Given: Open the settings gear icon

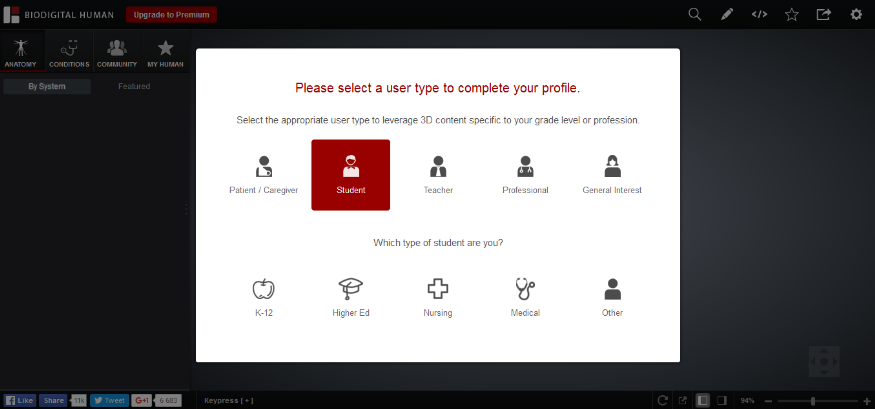Looking at the screenshot, I should (x=856, y=15).
